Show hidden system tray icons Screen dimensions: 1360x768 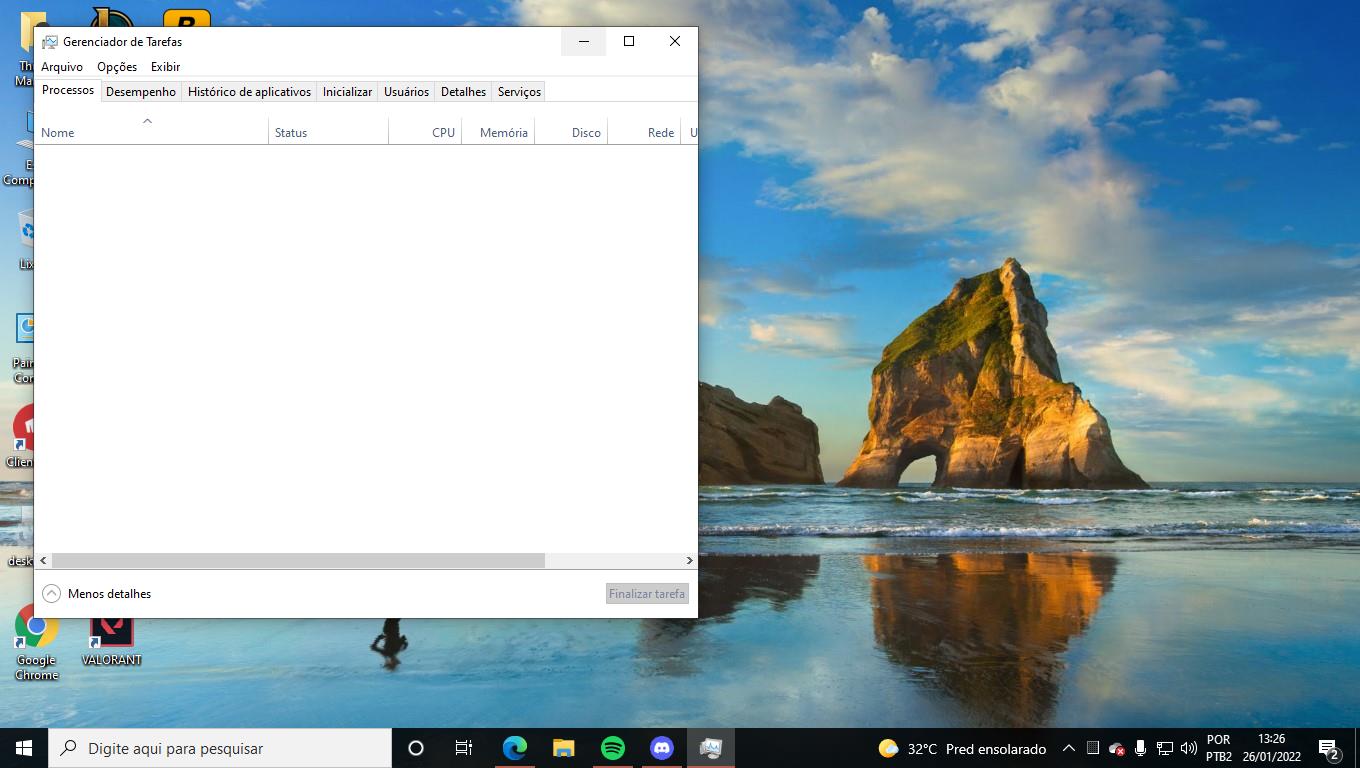click(1068, 748)
